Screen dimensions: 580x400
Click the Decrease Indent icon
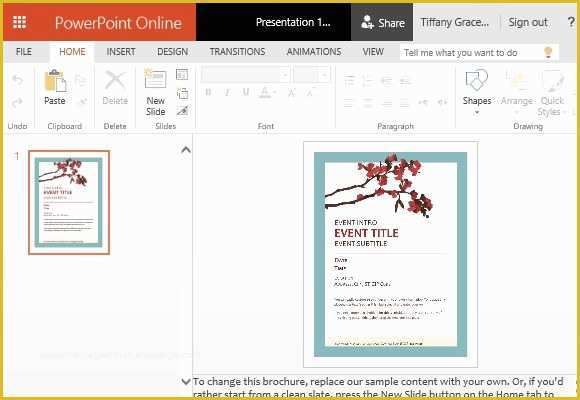pyautogui.click(x=387, y=81)
